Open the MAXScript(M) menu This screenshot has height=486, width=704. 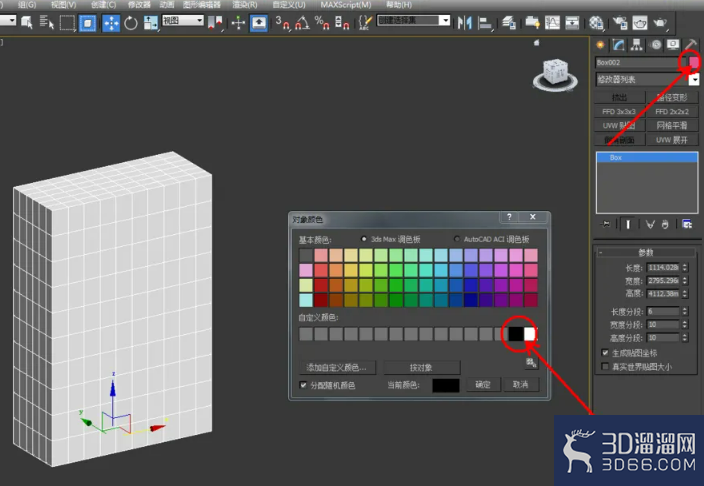(x=346, y=4)
